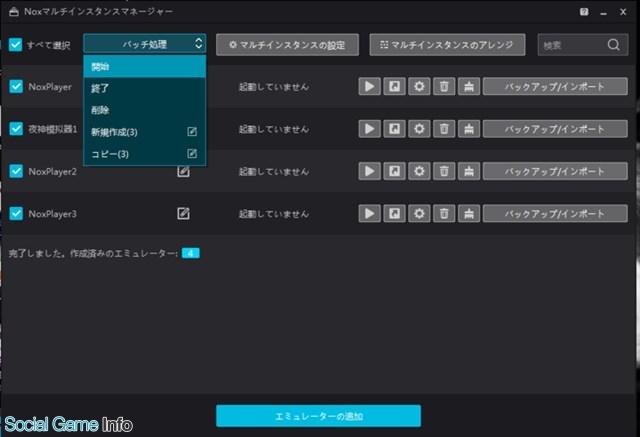Image resolution: width=640 pixels, height=437 pixels.
Task: Start the NoxPlayer instance with play icon
Action: pyautogui.click(x=369, y=87)
